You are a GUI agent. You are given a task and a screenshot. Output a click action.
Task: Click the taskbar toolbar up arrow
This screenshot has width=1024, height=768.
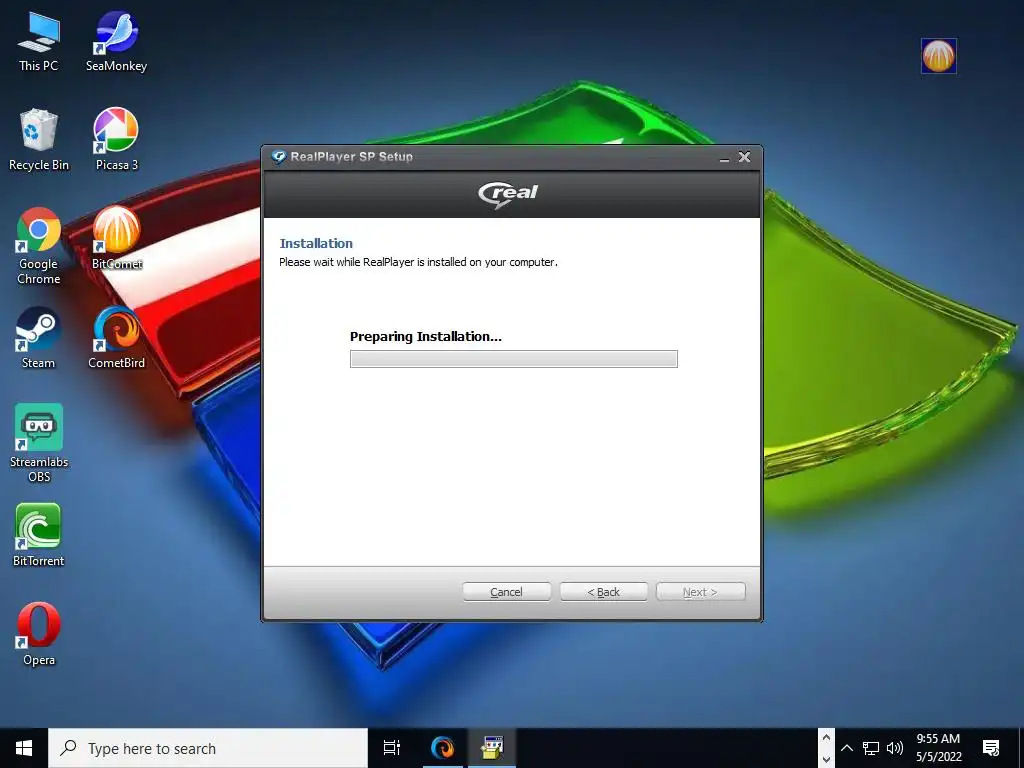pos(826,738)
